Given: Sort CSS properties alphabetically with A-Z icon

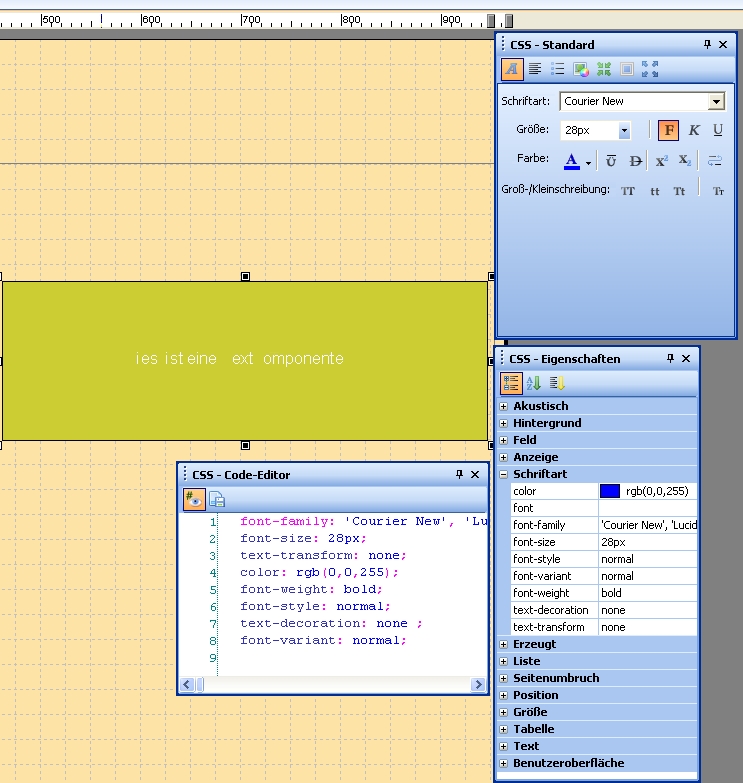Looking at the screenshot, I should pyautogui.click(x=534, y=383).
